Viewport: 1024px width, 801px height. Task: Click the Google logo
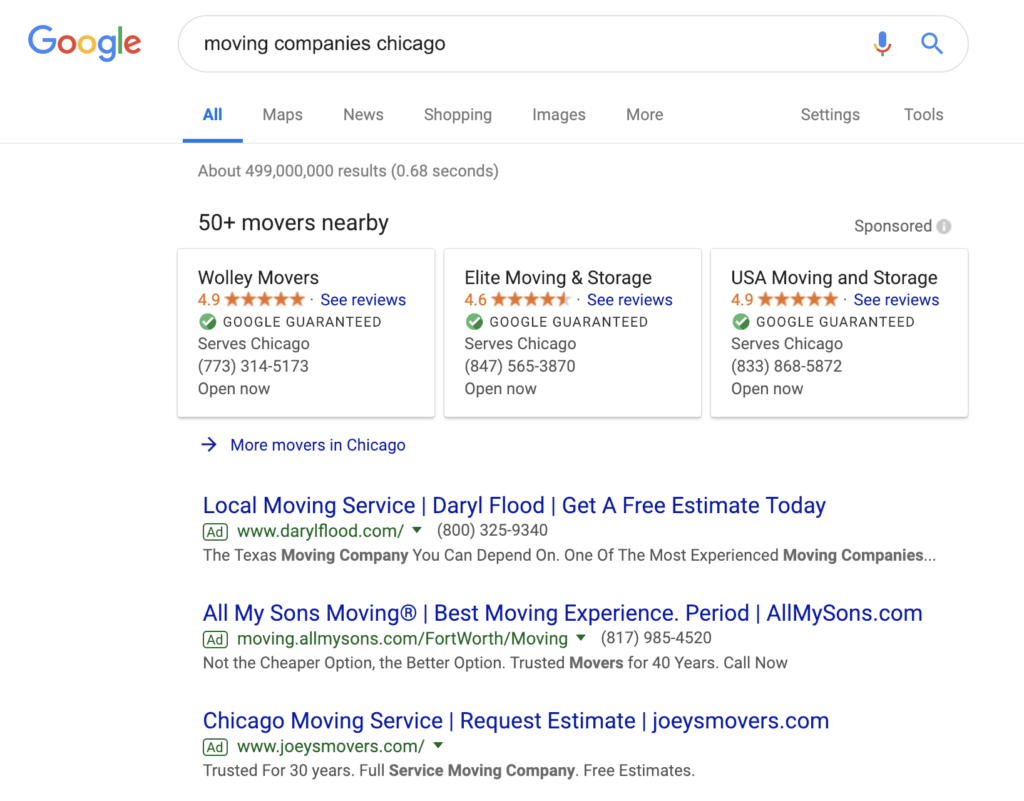pos(84,42)
